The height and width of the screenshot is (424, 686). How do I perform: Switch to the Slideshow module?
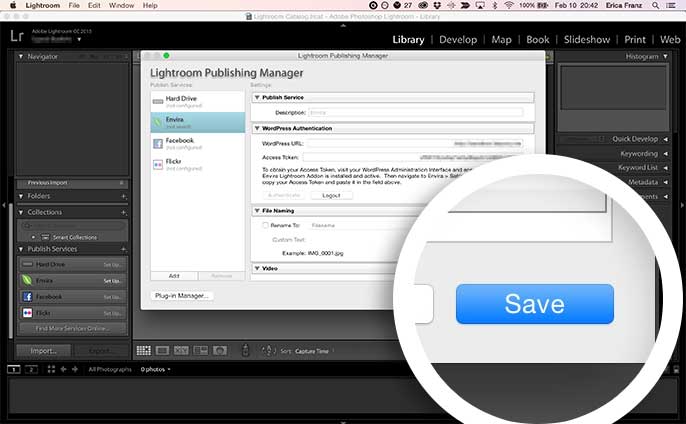[587, 39]
